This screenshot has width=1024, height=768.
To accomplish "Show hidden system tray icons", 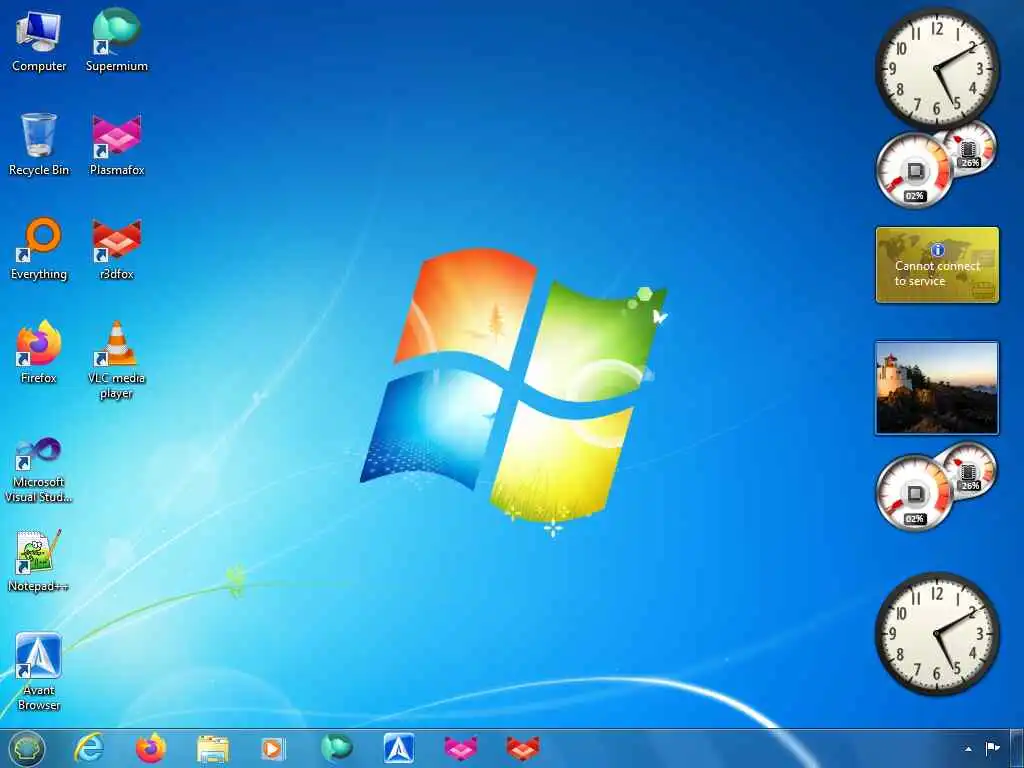I will click(x=968, y=749).
